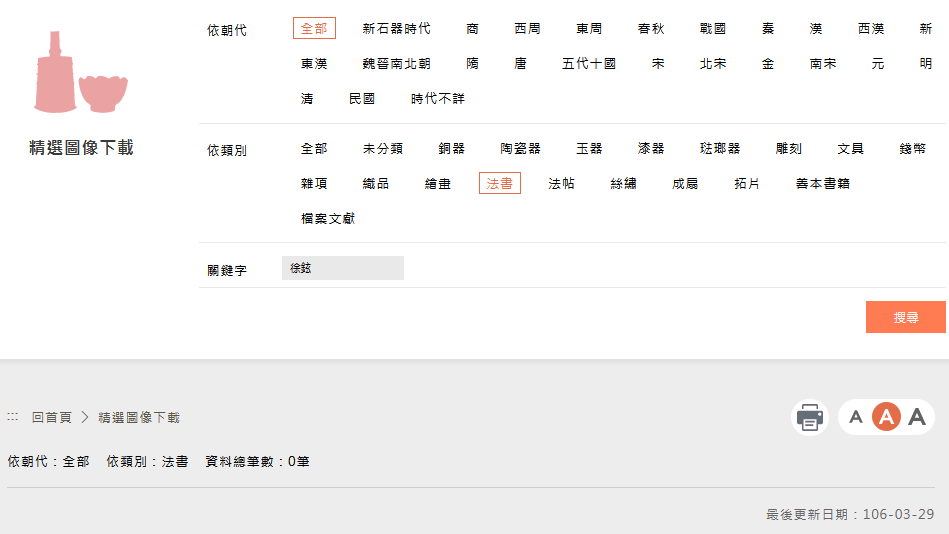Filter by dynasty 五代十國
This screenshot has height=534, width=949.
tap(589, 64)
